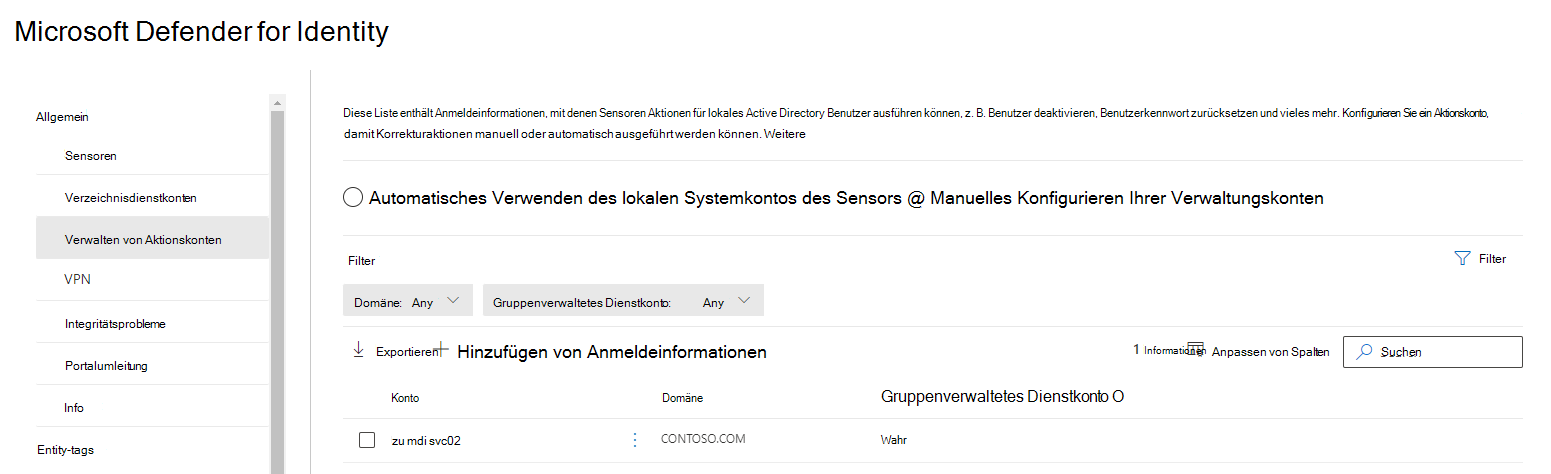Open the three-dot menu for mdi svc02
This screenshot has height=474, width=1551.
[634, 440]
